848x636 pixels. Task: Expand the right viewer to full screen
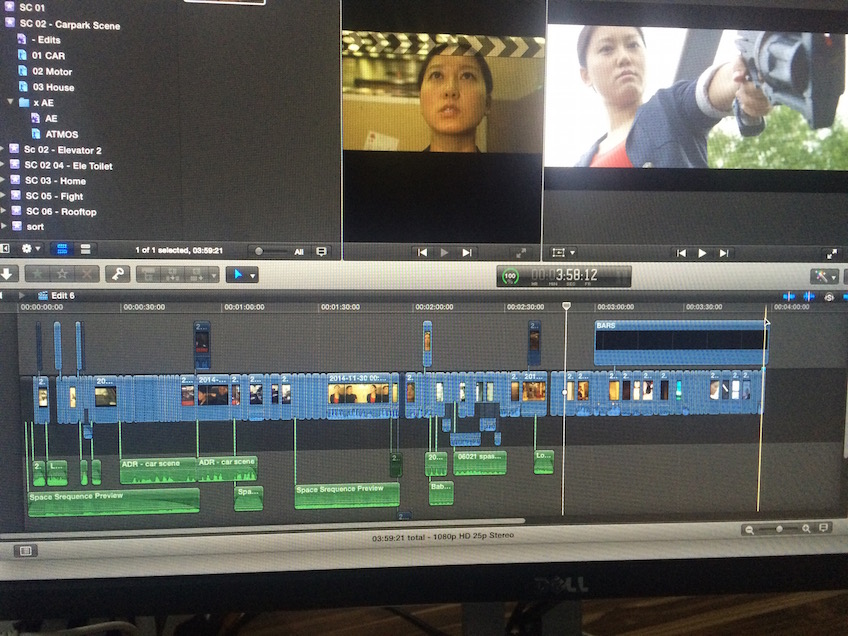pos(830,254)
